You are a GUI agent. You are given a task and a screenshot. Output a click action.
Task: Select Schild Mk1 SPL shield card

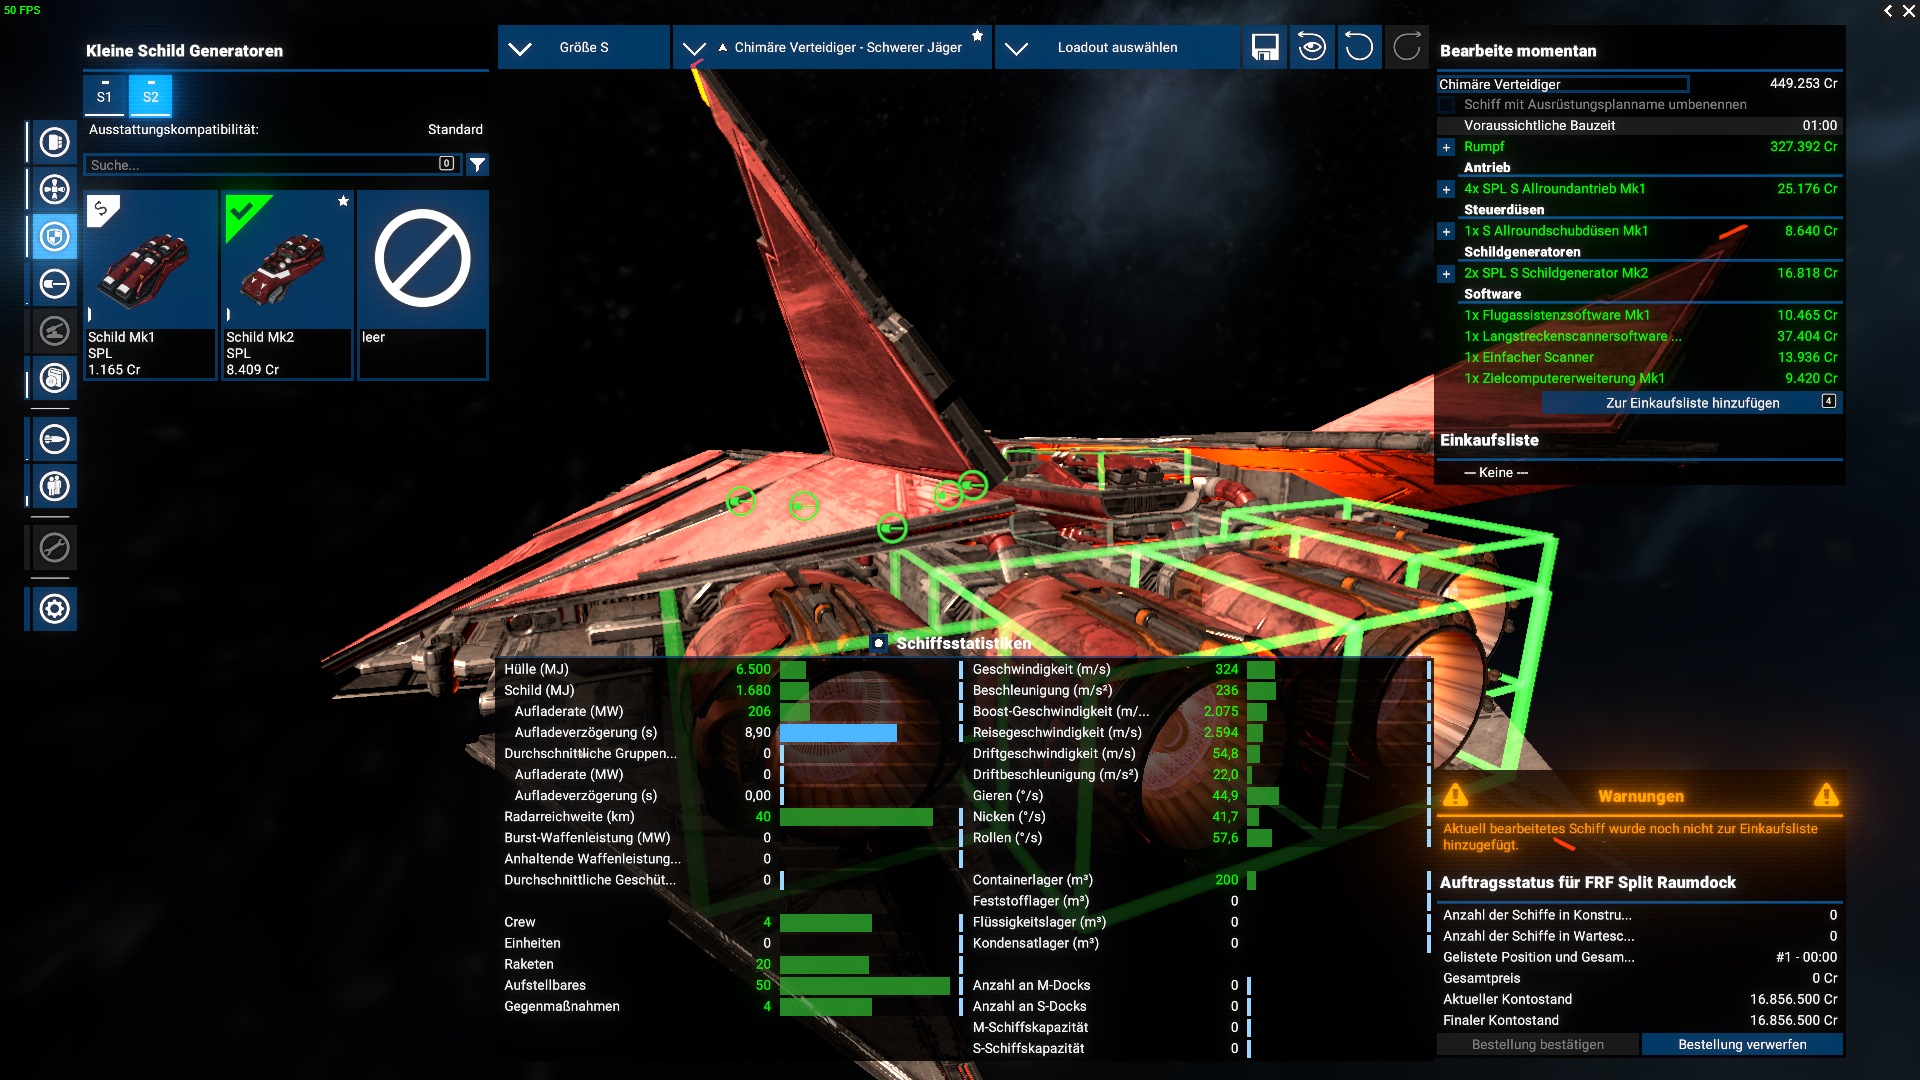(150, 285)
